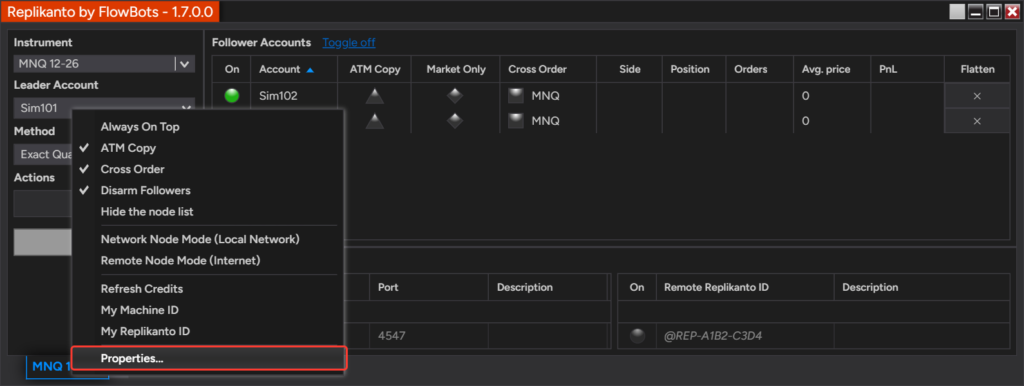Click the Flatten column header
This screenshot has height=386, width=1024.
977,69
